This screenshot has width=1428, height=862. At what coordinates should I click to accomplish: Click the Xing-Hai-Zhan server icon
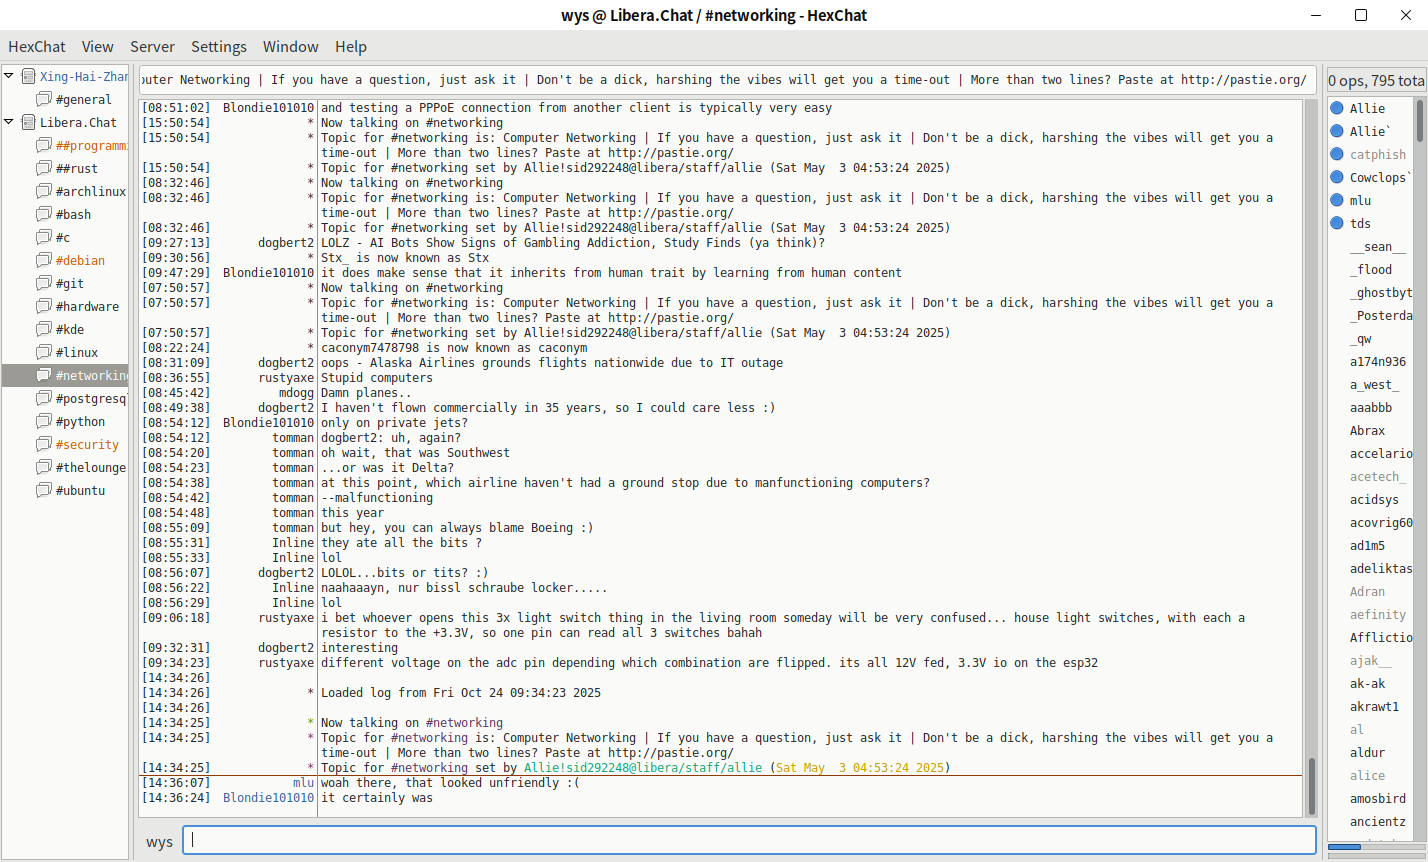click(x=29, y=76)
